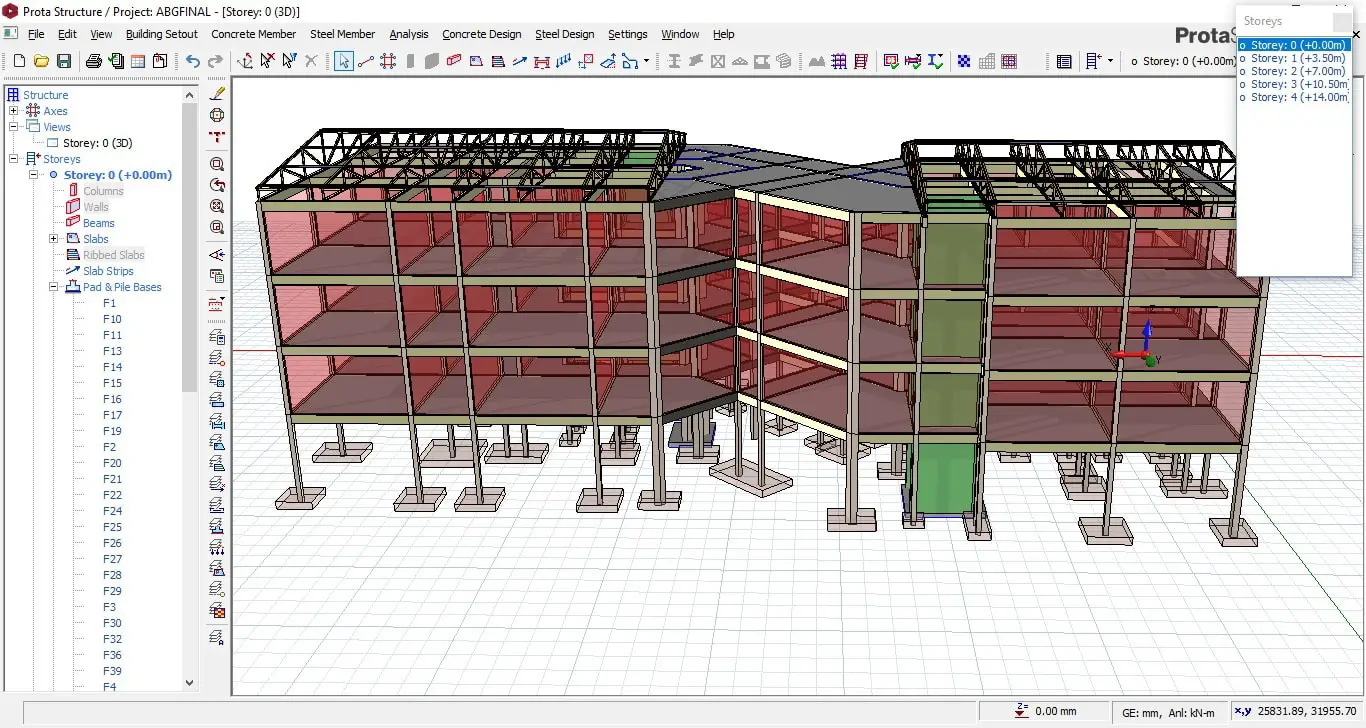
Task: Expand the Slabs tree node
Action: pyautogui.click(x=54, y=239)
